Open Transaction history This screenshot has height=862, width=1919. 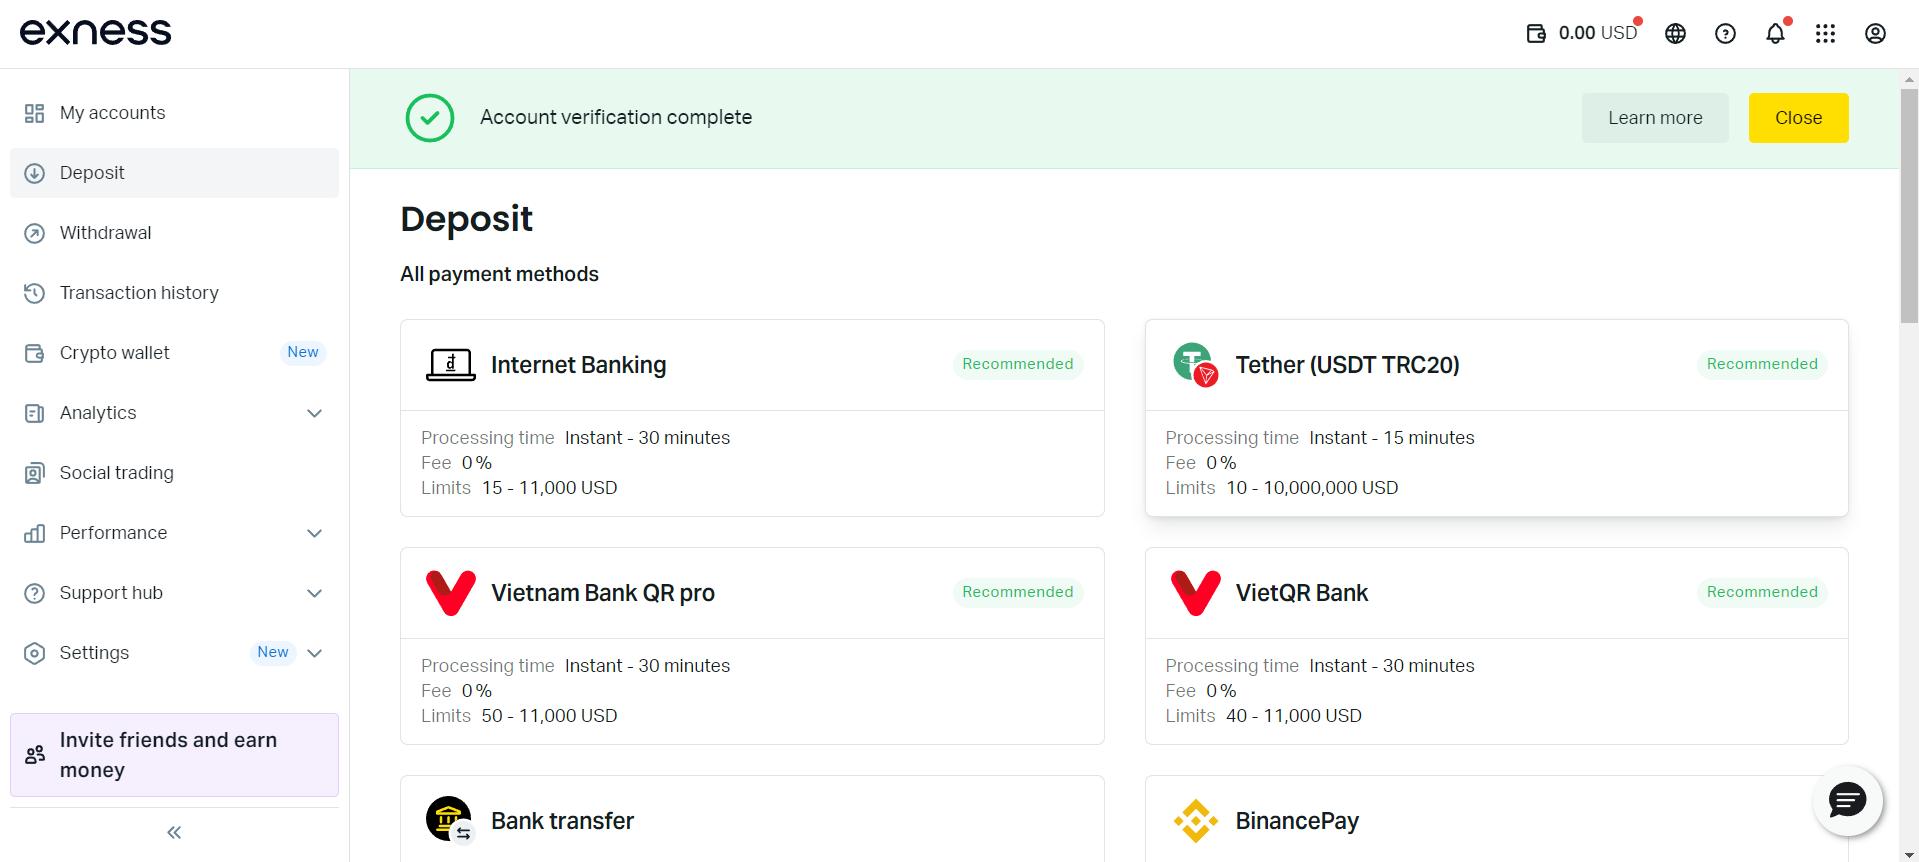pos(174,293)
